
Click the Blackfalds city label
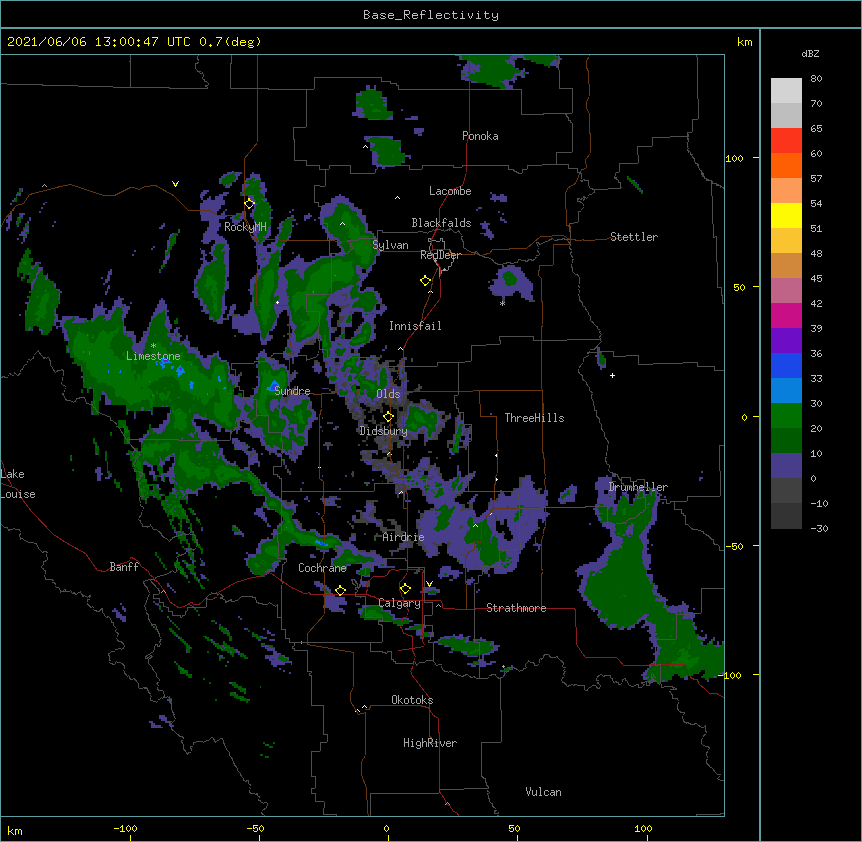click(441, 223)
